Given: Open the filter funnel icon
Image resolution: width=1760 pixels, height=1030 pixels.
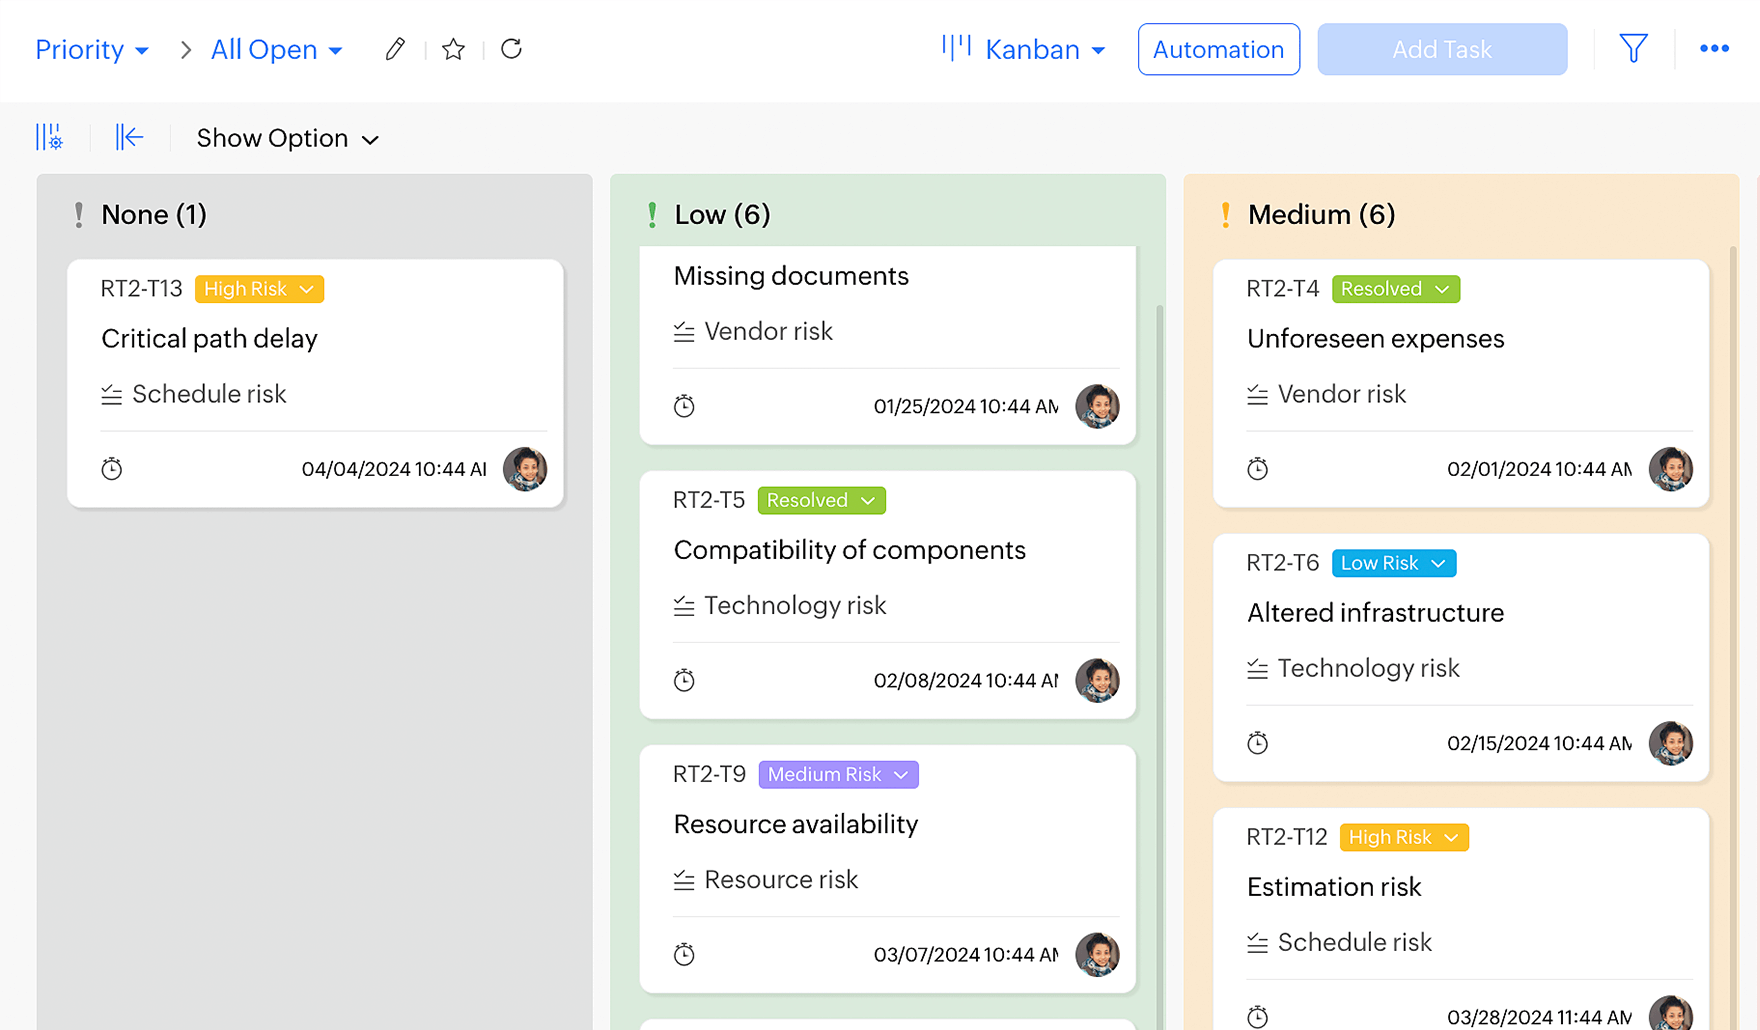Looking at the screenshot, I should click(1633, 49).
